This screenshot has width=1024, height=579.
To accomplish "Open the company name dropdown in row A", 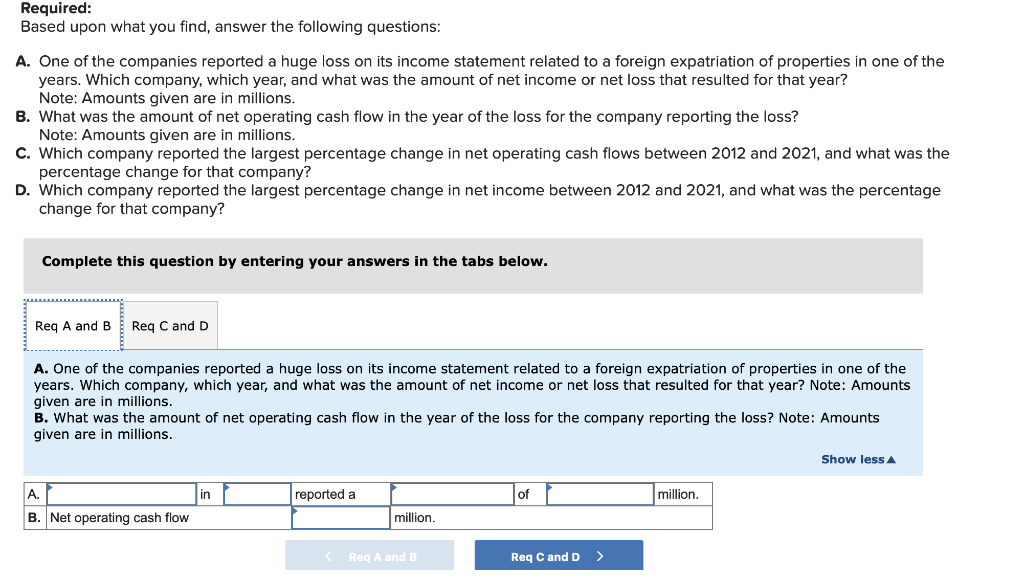I will [120, 494].
